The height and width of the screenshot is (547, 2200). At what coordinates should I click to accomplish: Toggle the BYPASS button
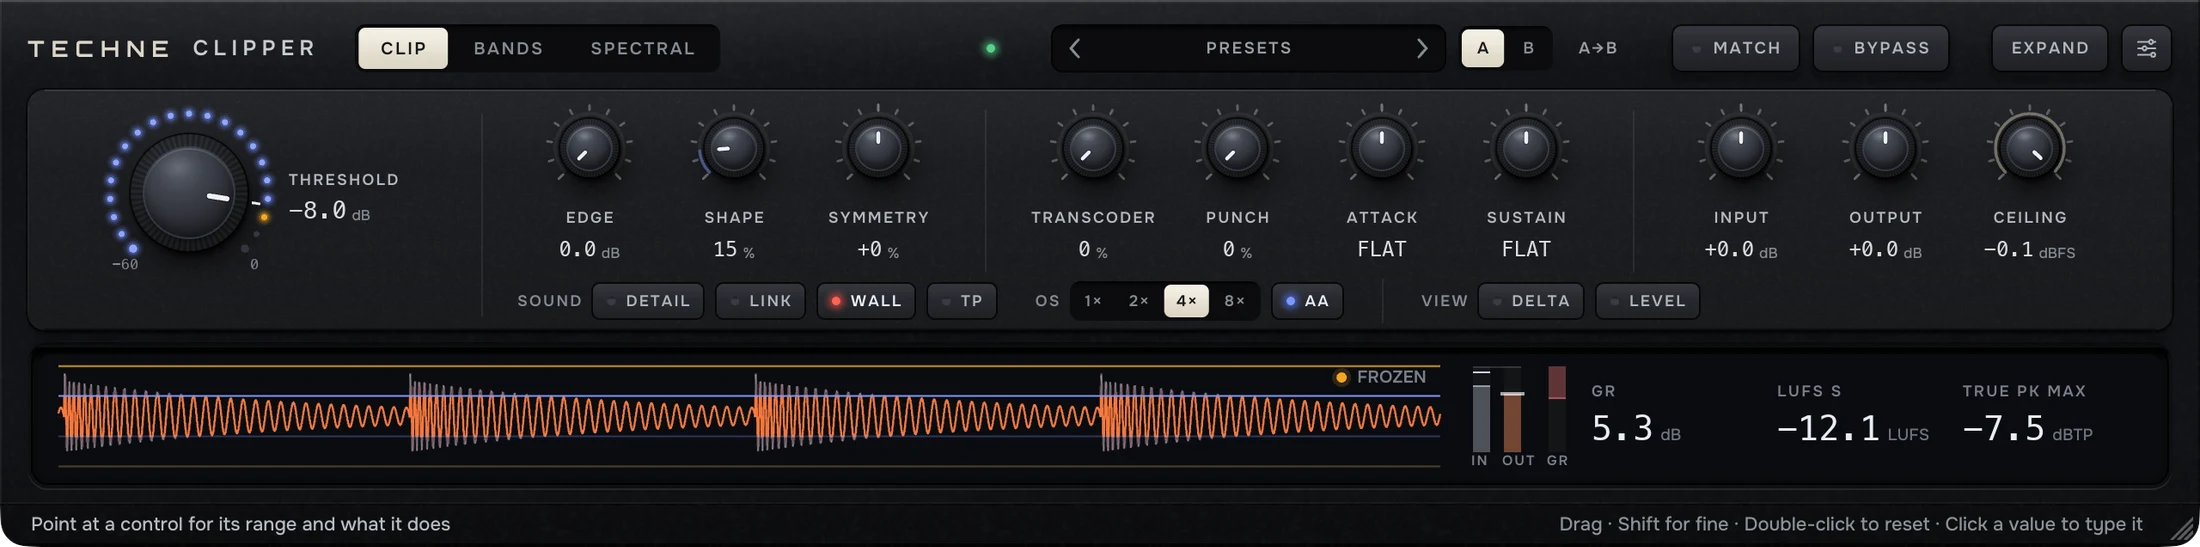[x=1881, y=48]
